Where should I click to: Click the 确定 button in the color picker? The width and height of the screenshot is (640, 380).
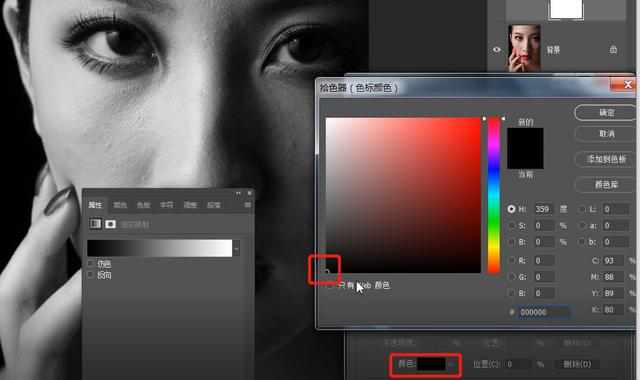(x=606, y=113)
